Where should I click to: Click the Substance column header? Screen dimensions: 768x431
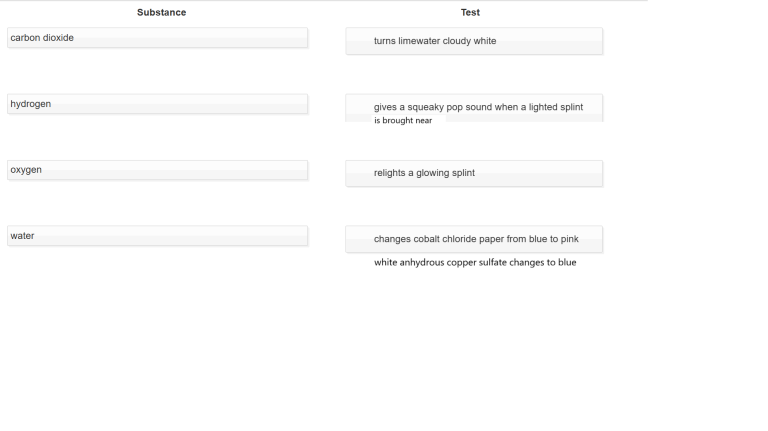pos(161,12)
